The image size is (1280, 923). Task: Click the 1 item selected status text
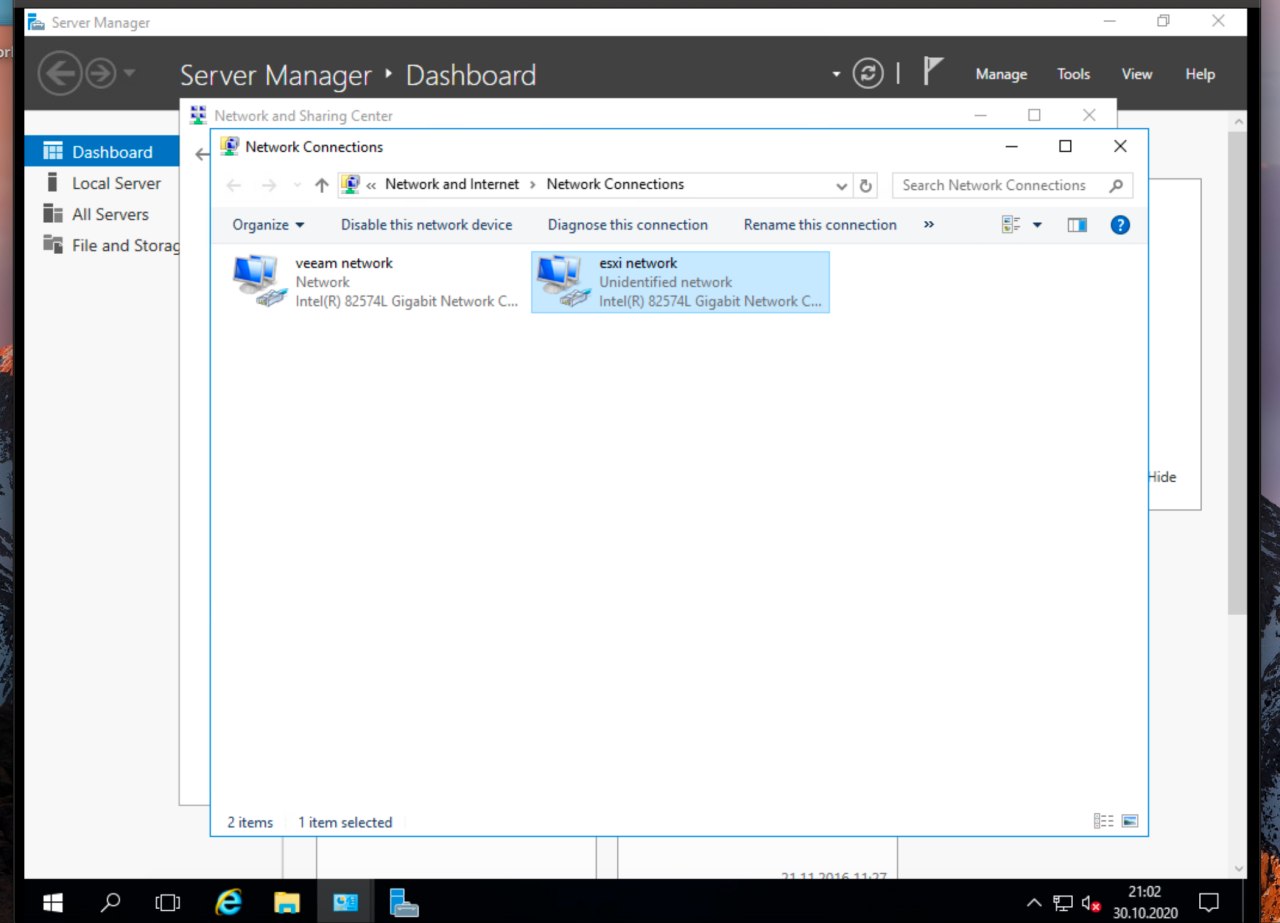tap(345, 822)
